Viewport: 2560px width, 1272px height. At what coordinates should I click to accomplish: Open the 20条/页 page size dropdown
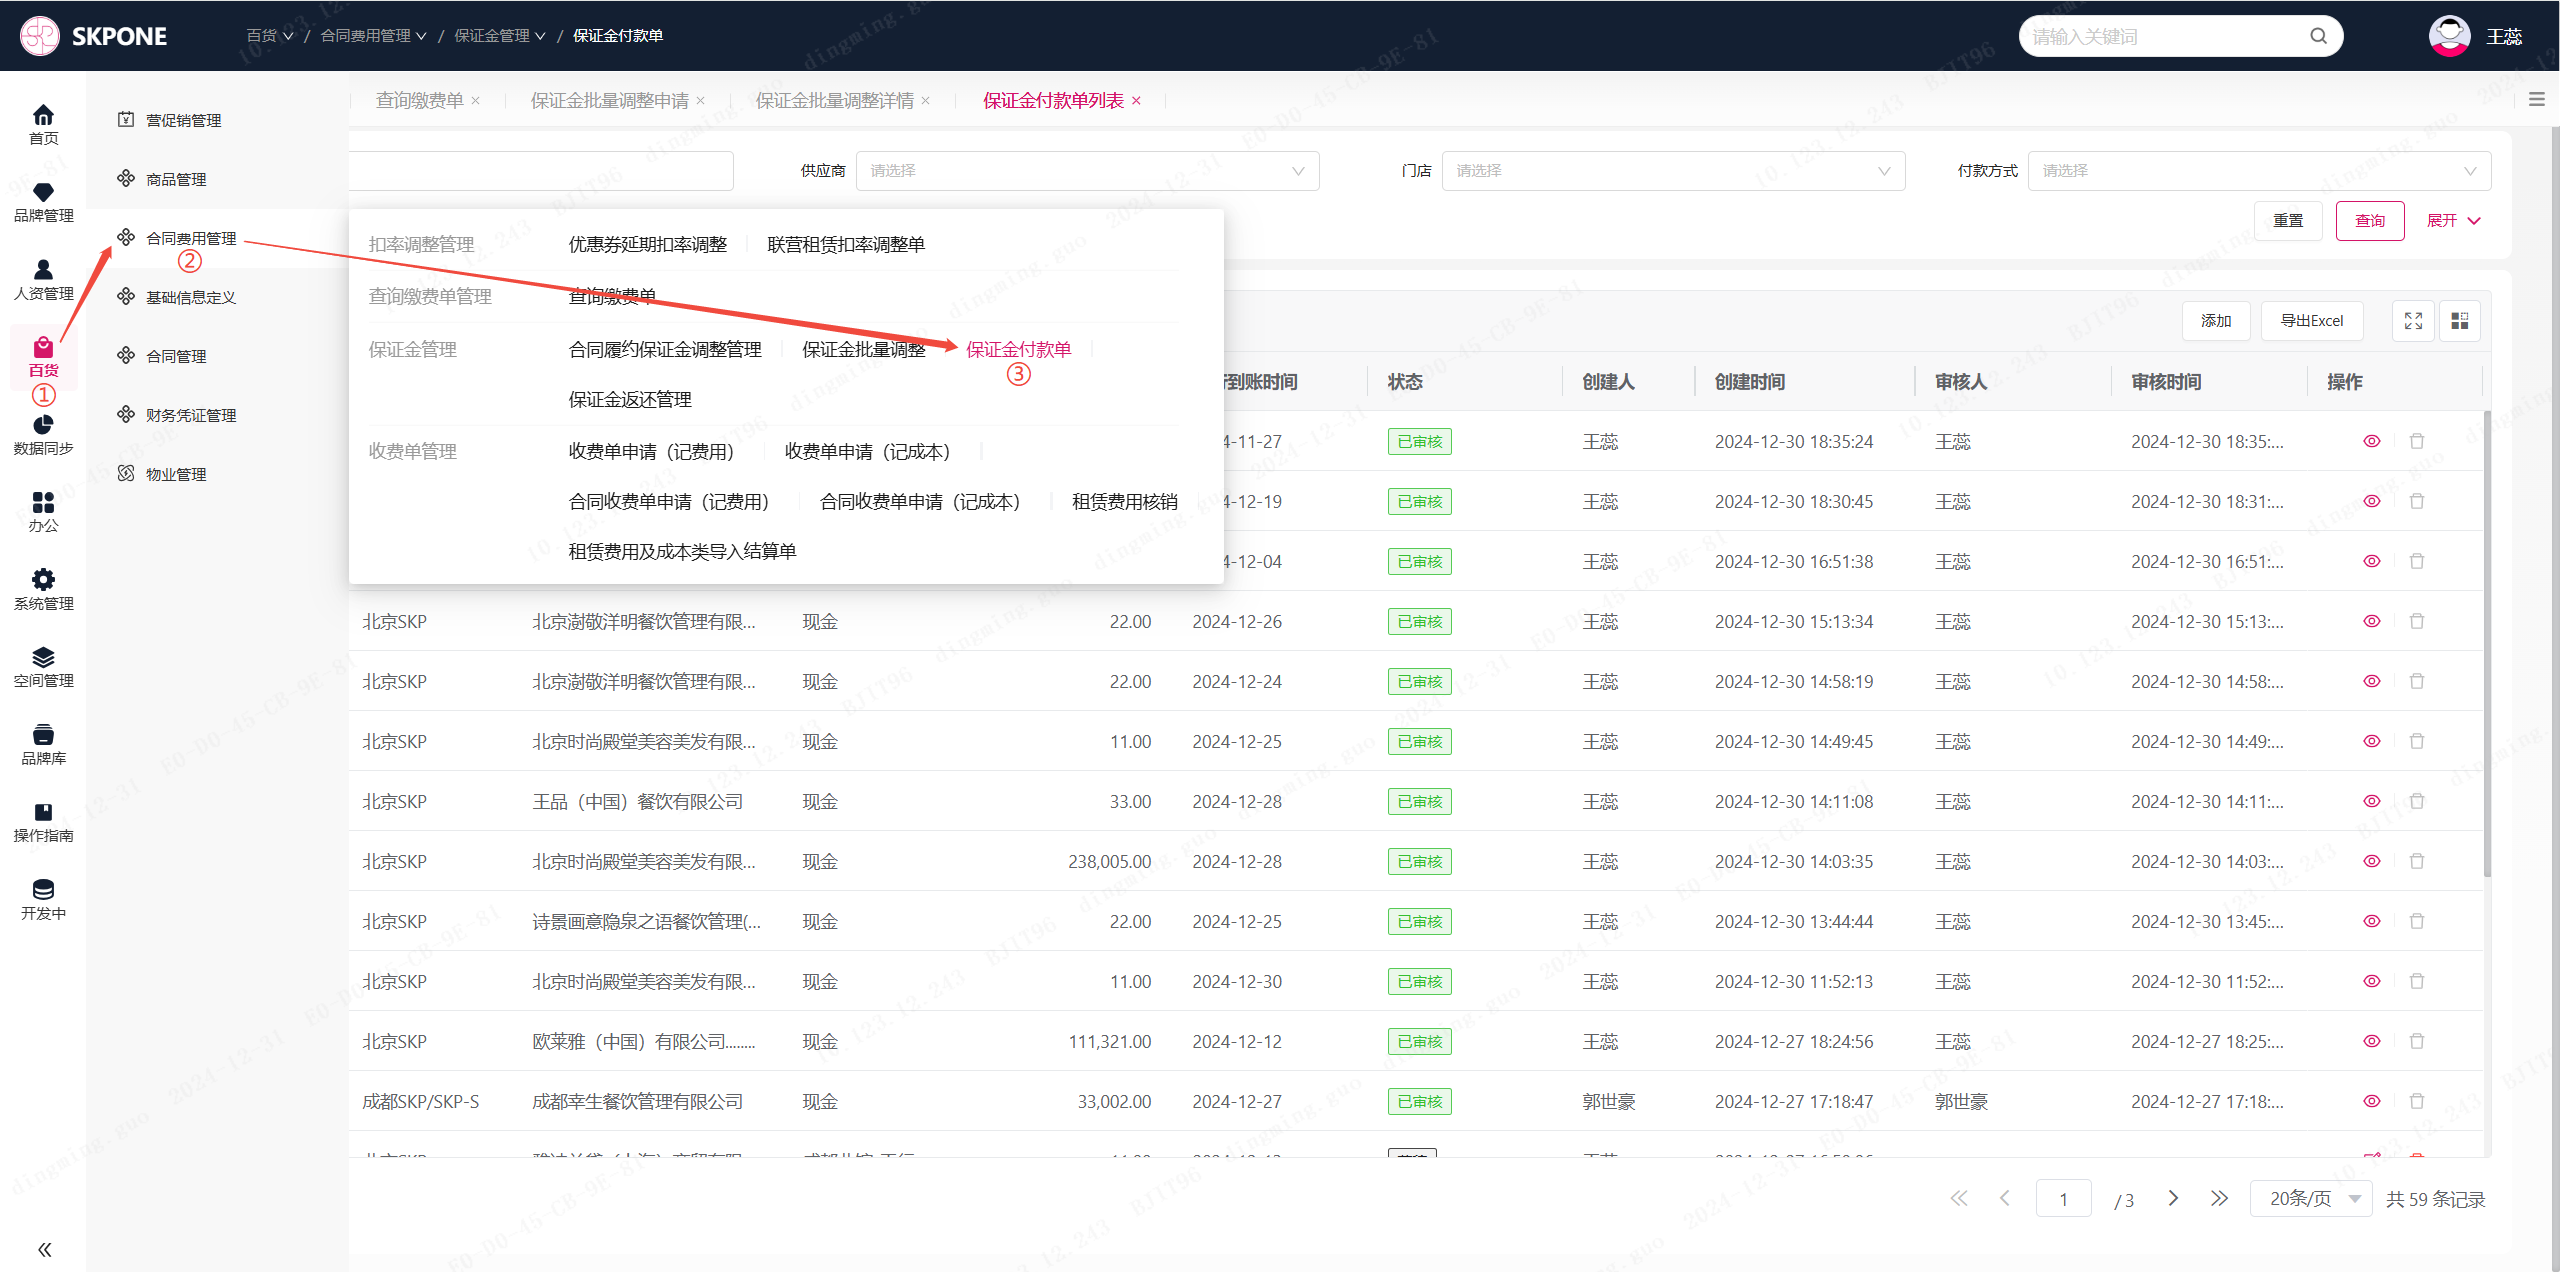tap(2310, 1198)
